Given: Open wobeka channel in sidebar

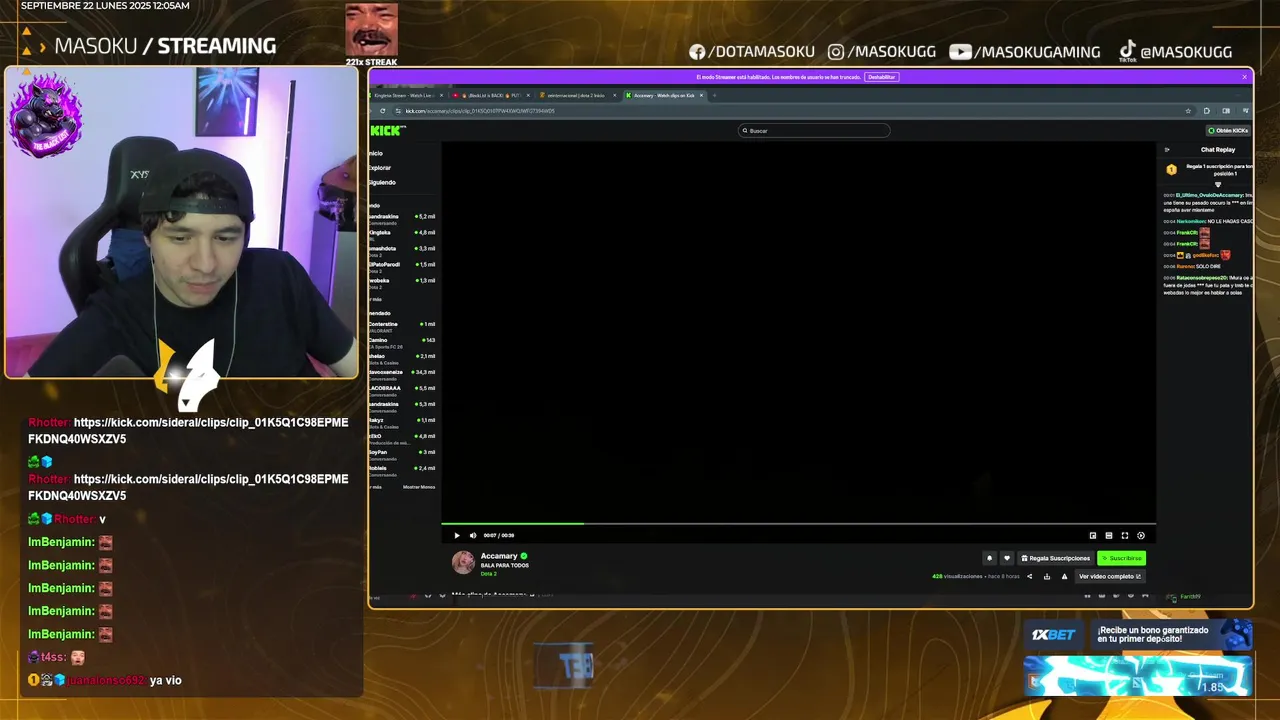Looking at the screenshot, I should (402, 282).
